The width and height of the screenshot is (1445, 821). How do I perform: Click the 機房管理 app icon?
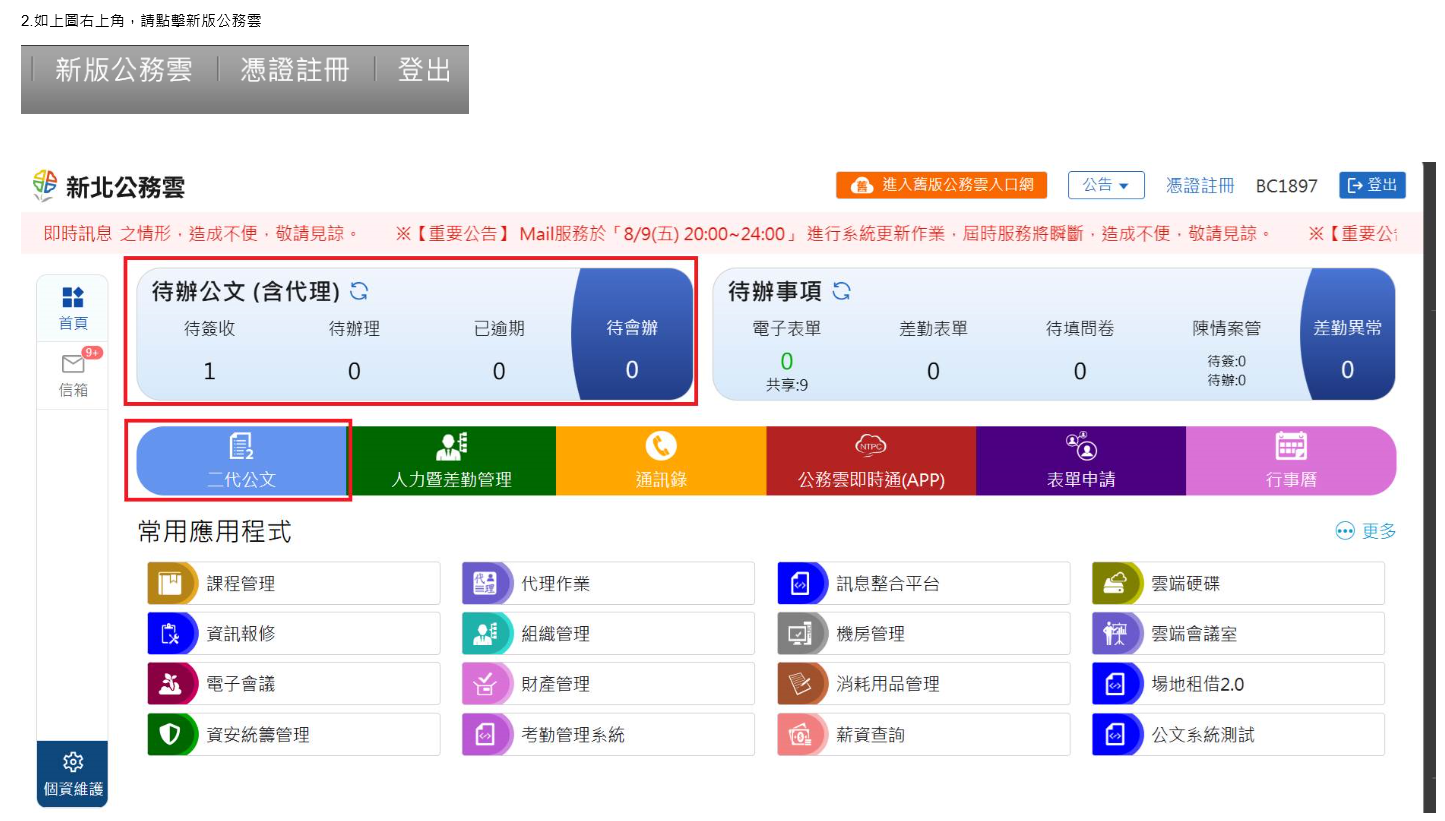click(x=800, y=634)
